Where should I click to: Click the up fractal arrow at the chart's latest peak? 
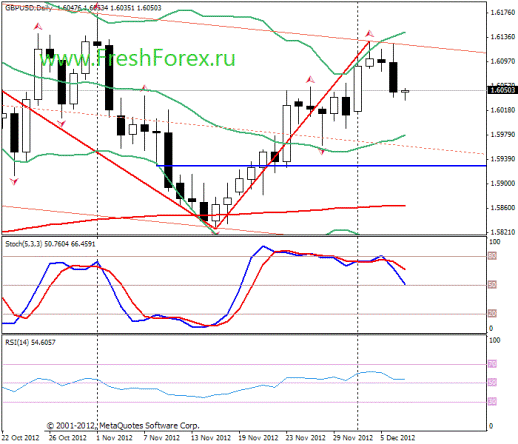click(369, 34)
